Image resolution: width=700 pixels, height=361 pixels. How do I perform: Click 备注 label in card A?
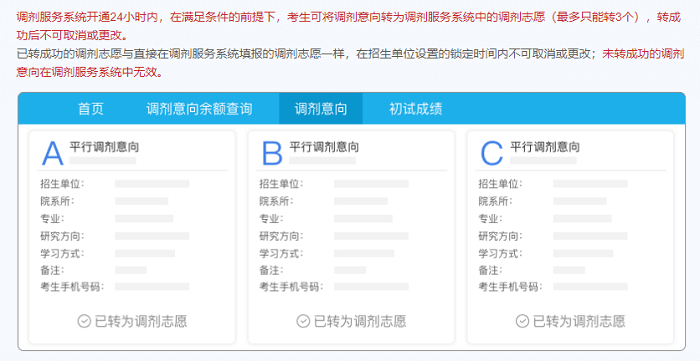[52, 270]
